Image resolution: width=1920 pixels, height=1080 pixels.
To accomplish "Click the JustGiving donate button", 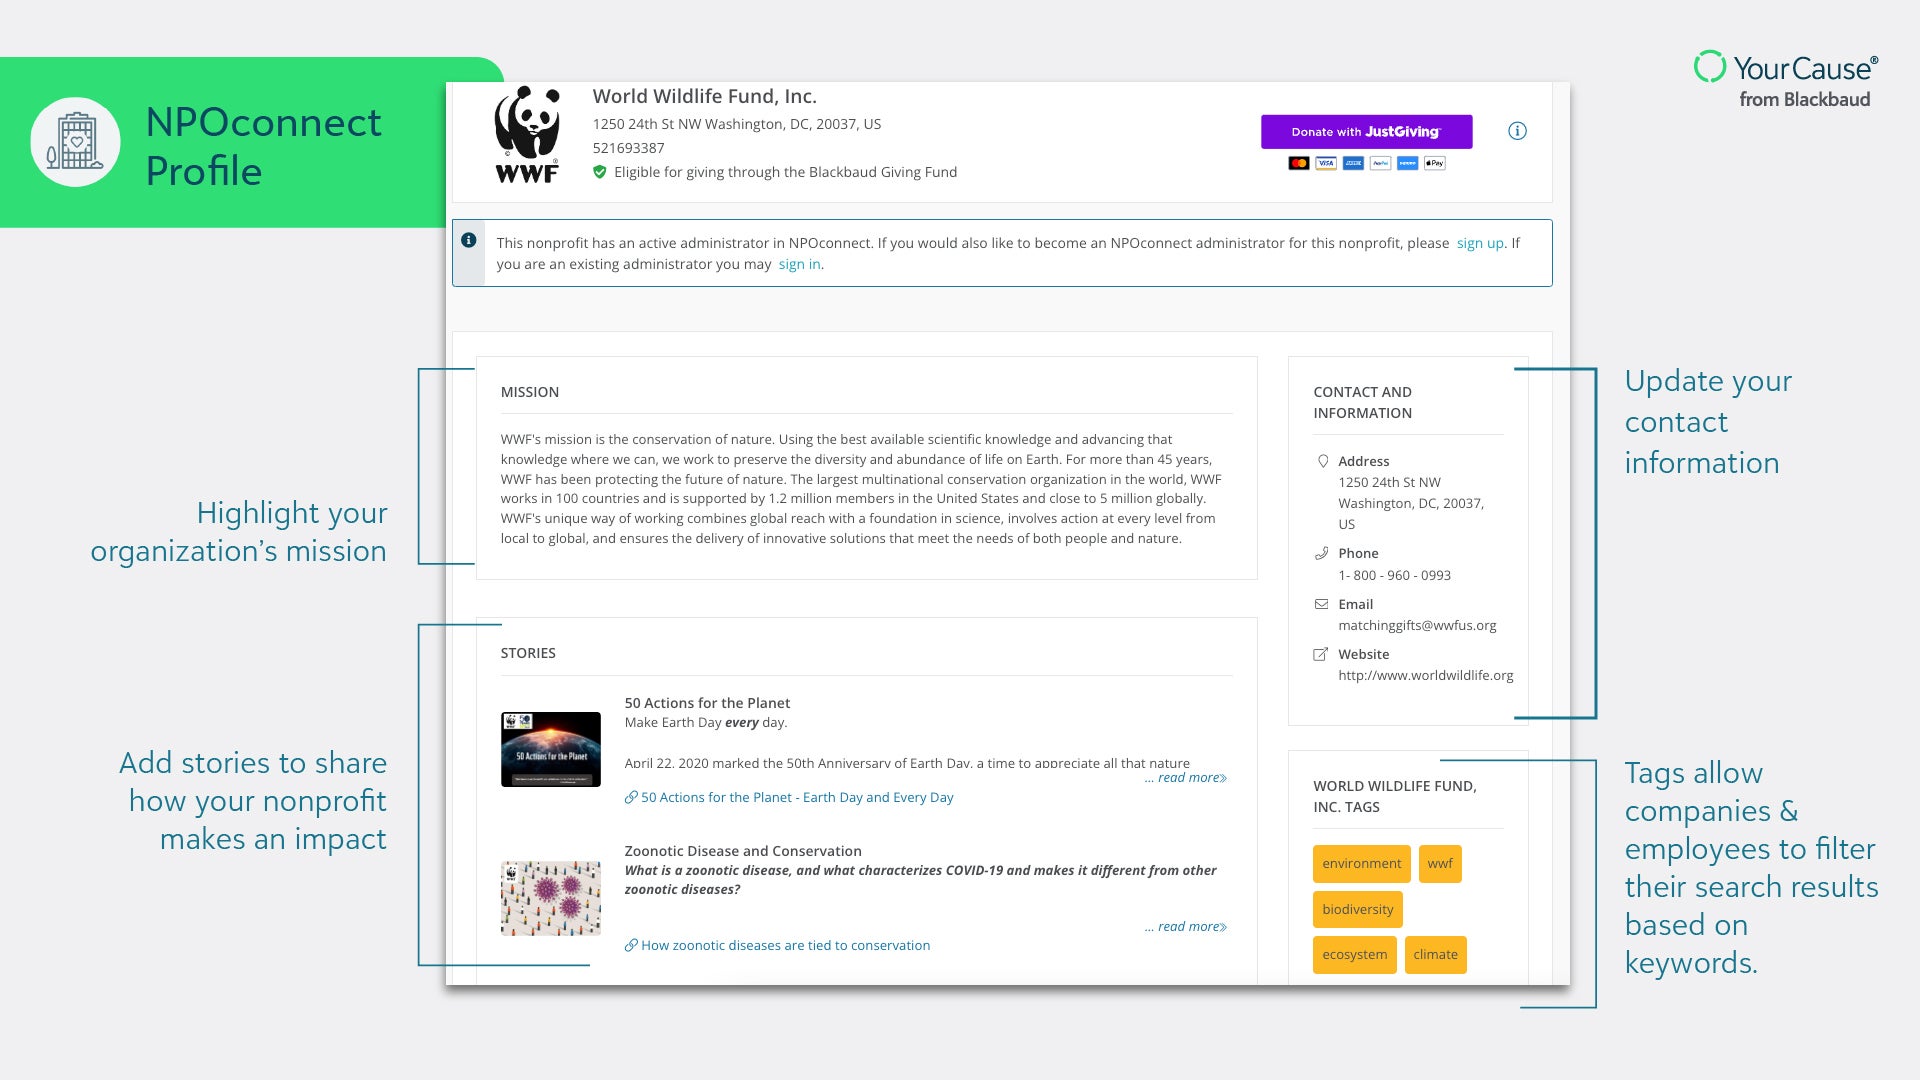I will tap(1369, 131).
